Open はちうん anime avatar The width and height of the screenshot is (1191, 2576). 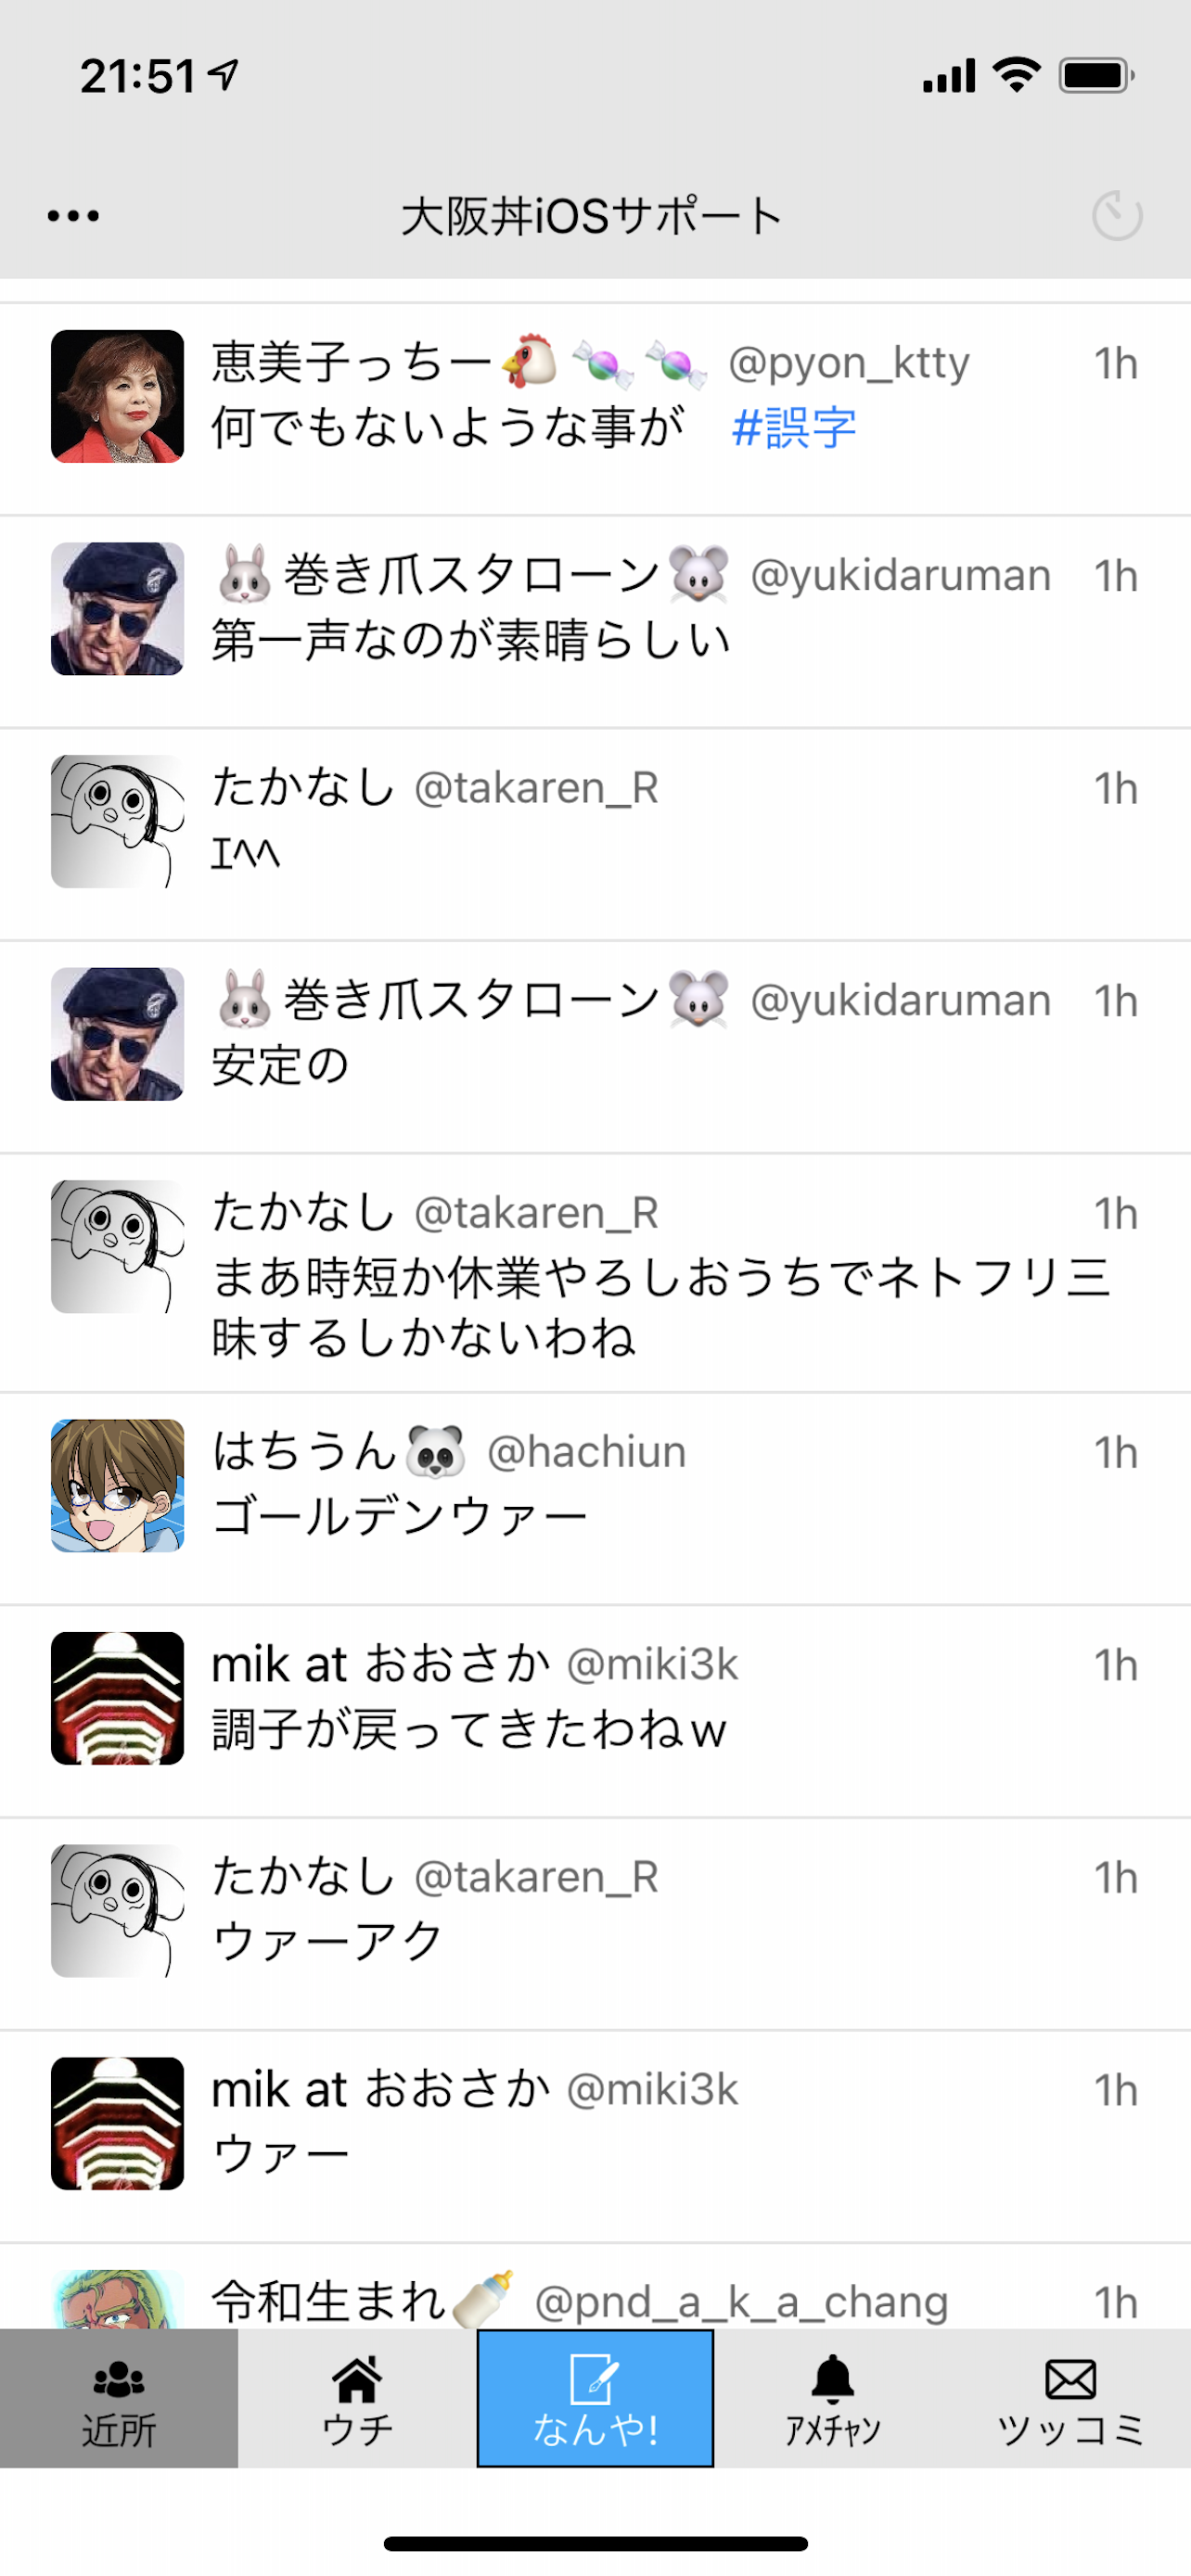(x=117, y=1485)
